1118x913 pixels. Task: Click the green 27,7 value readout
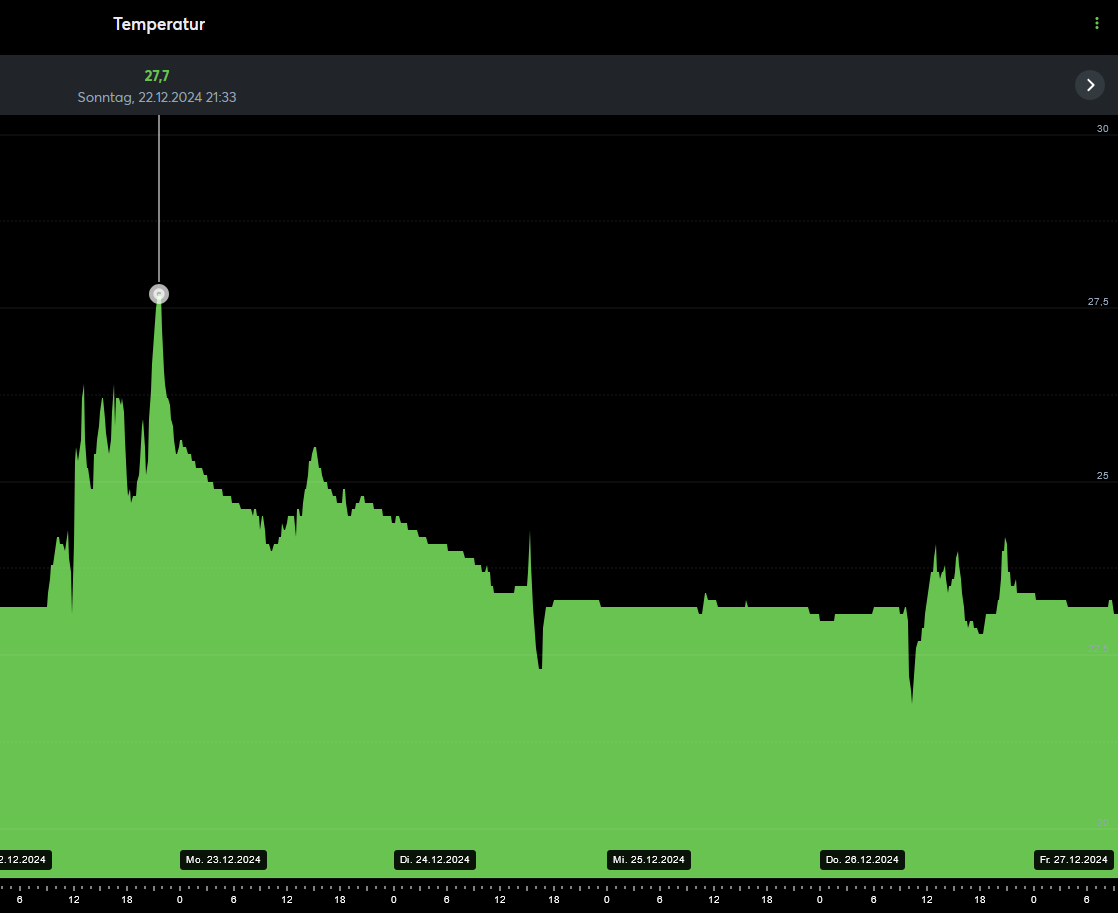[x=157, y=76]
